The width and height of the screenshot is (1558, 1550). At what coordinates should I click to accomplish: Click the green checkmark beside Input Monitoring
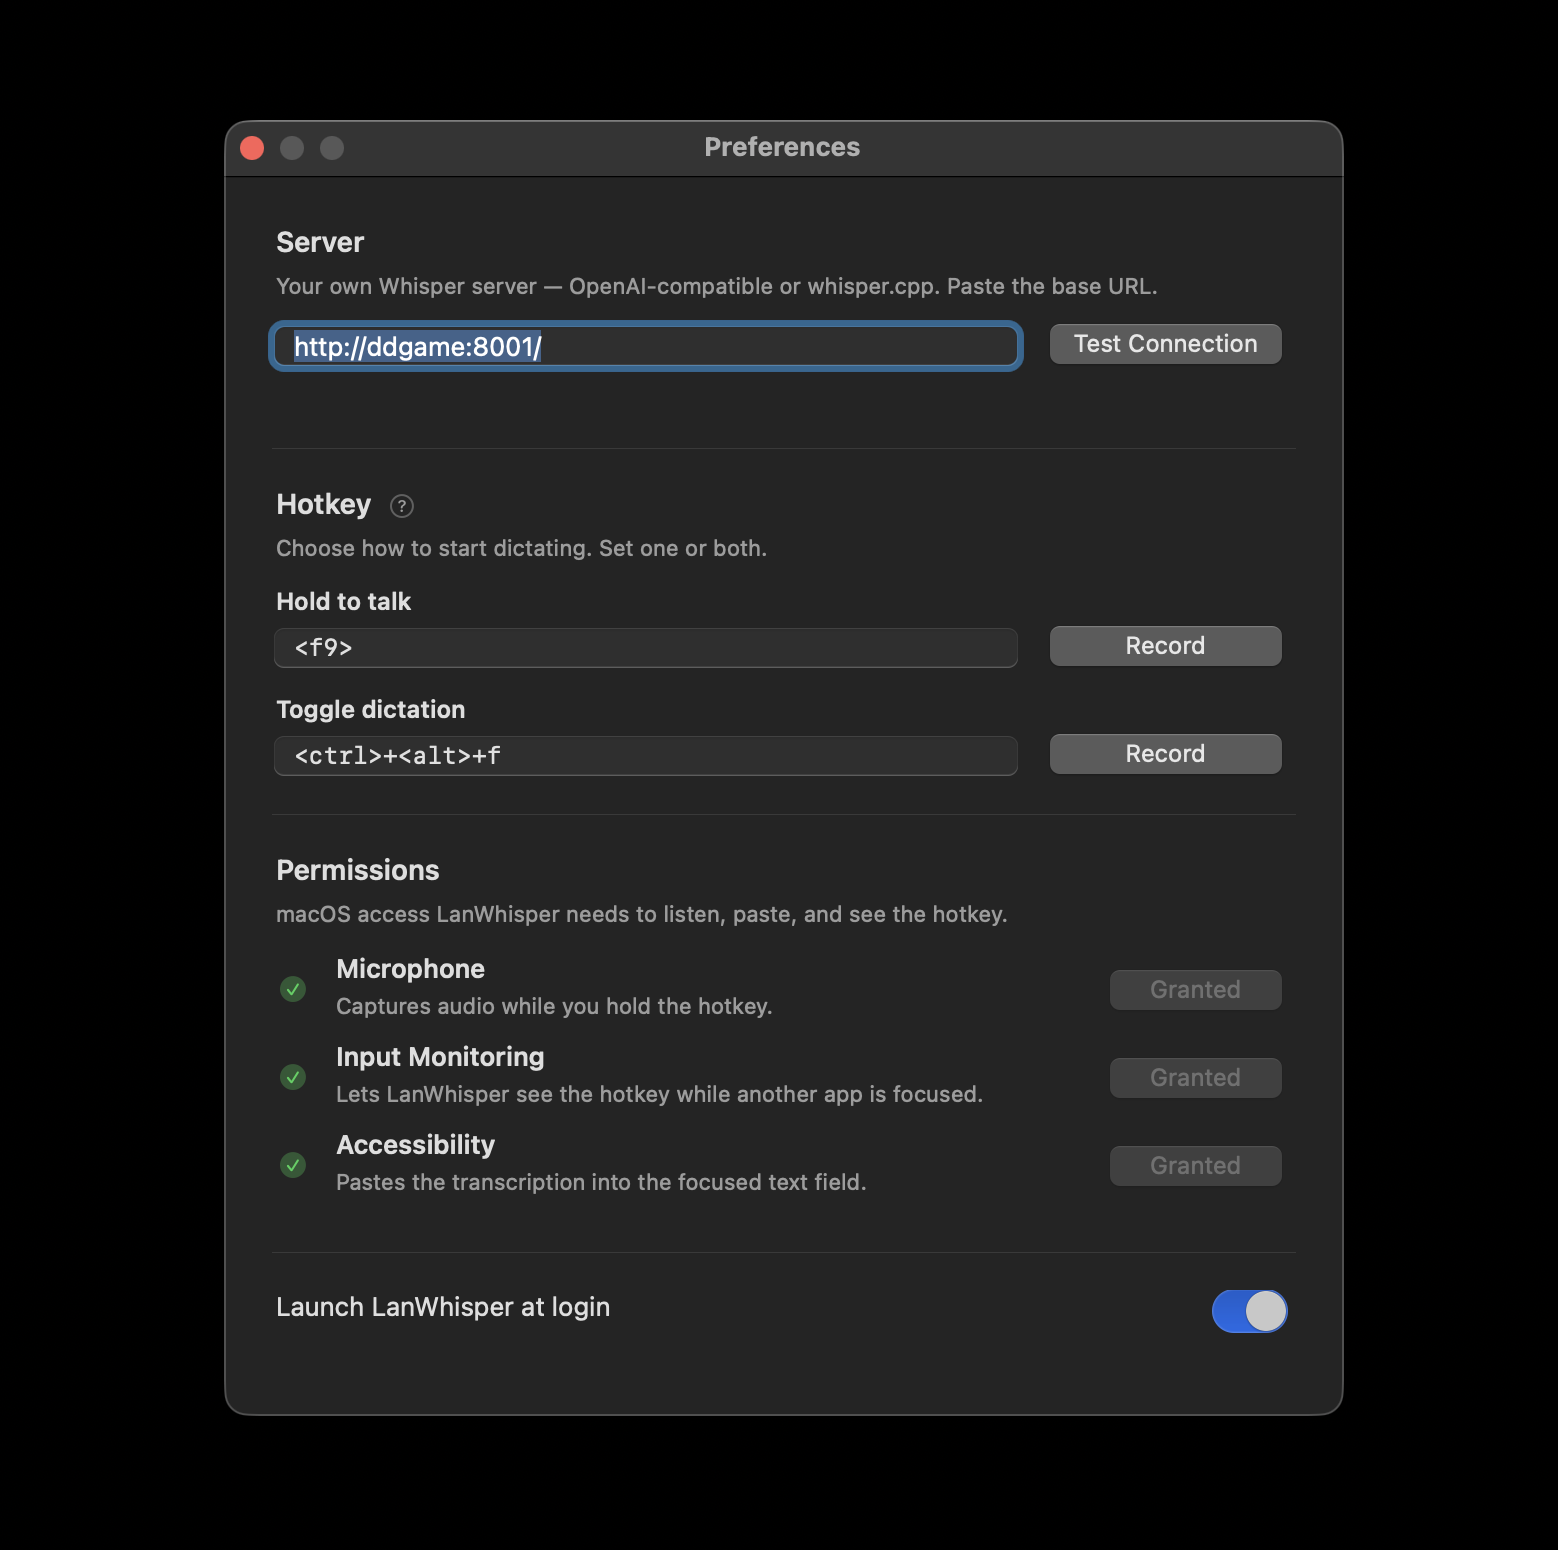point(292,1078)
